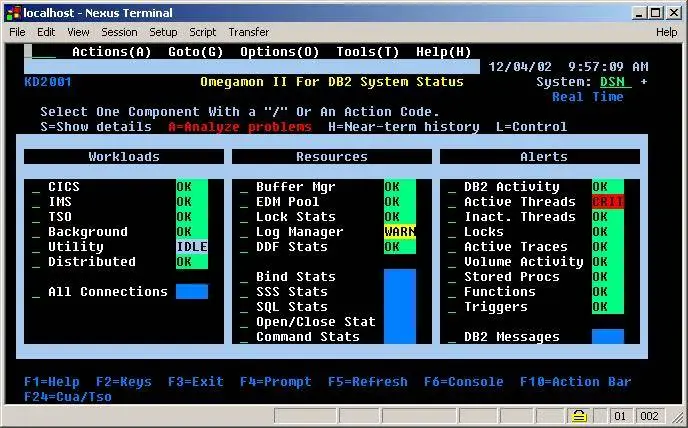Viewport: 688px width, 428px height.
Task: Click the blue All Connections status box
Action: tap(192, 291)
